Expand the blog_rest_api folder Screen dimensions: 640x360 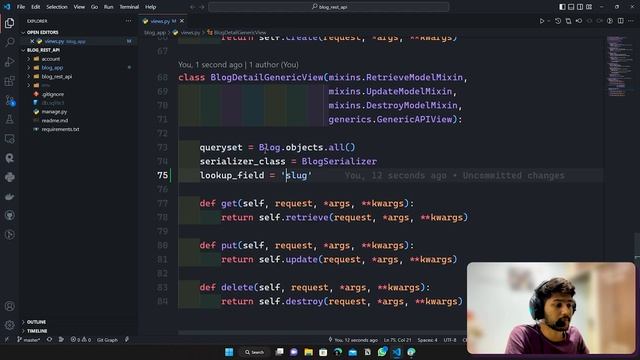tap(56, 76)
